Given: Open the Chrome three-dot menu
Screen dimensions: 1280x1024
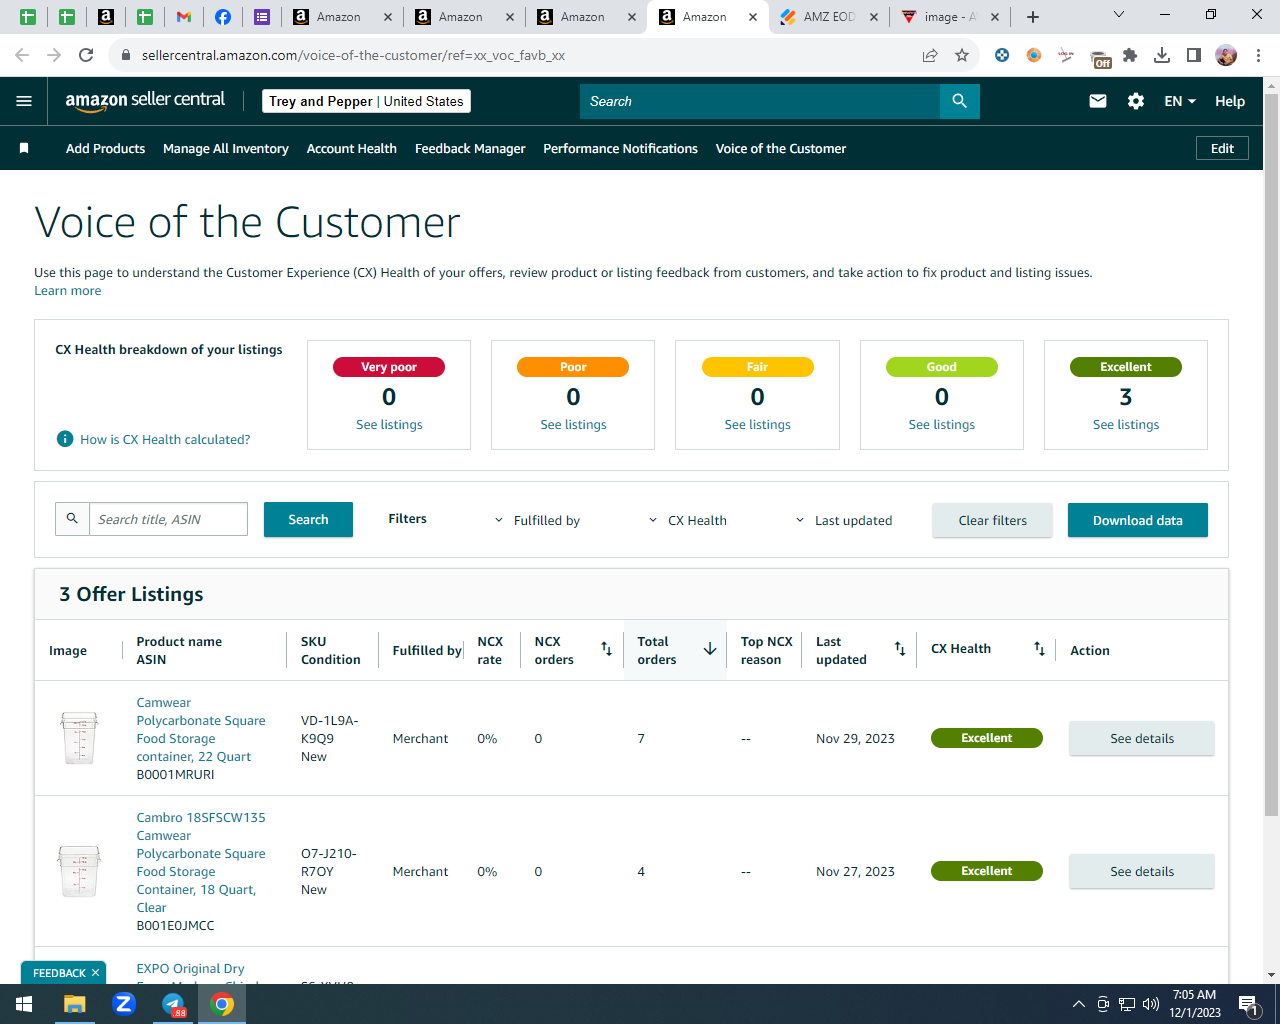Looking at the screenshot, I should tap(1259, 55).
